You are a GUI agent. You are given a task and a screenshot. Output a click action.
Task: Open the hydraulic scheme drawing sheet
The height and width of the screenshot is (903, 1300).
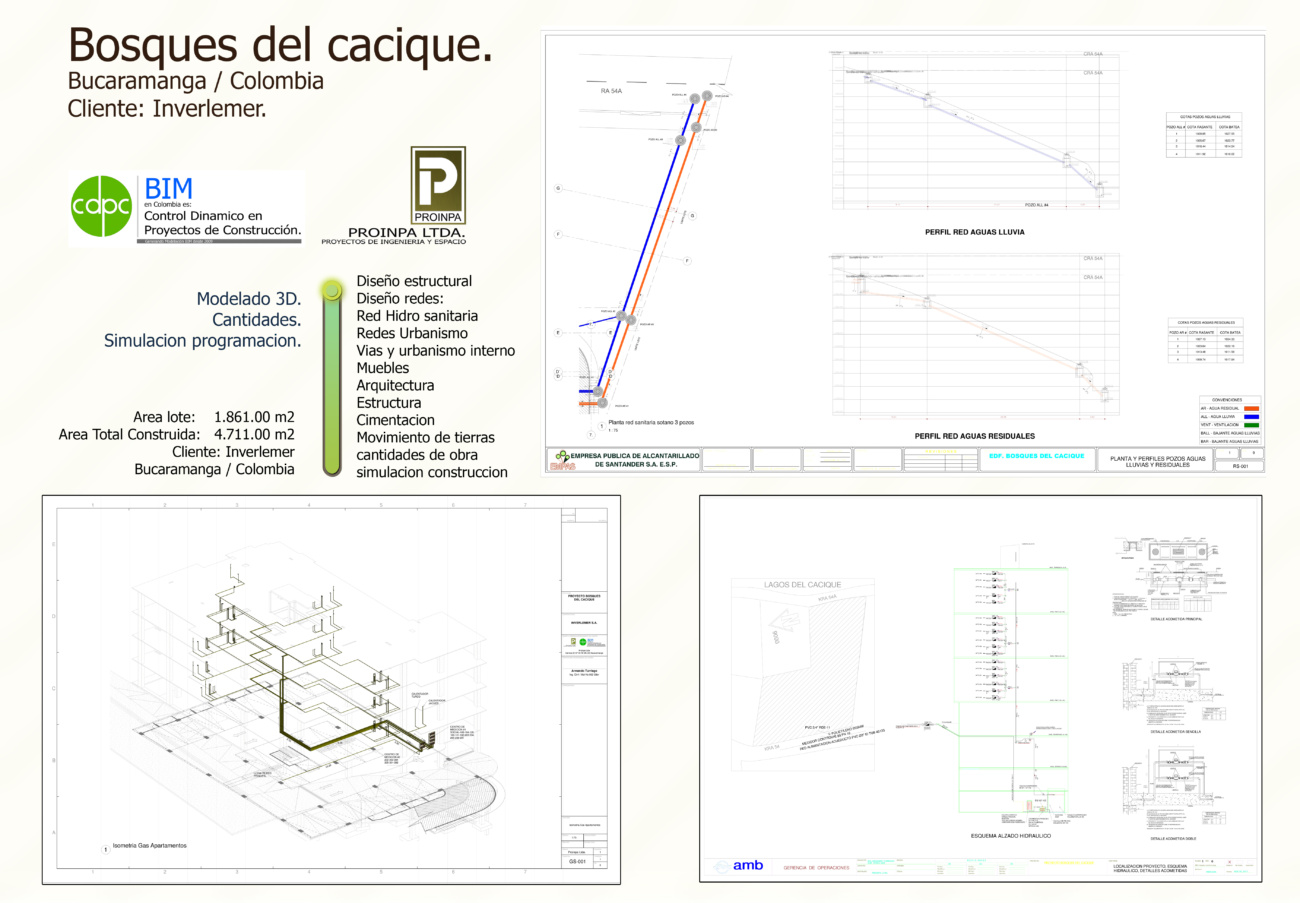pyautogui.click(x=981, y=688)
